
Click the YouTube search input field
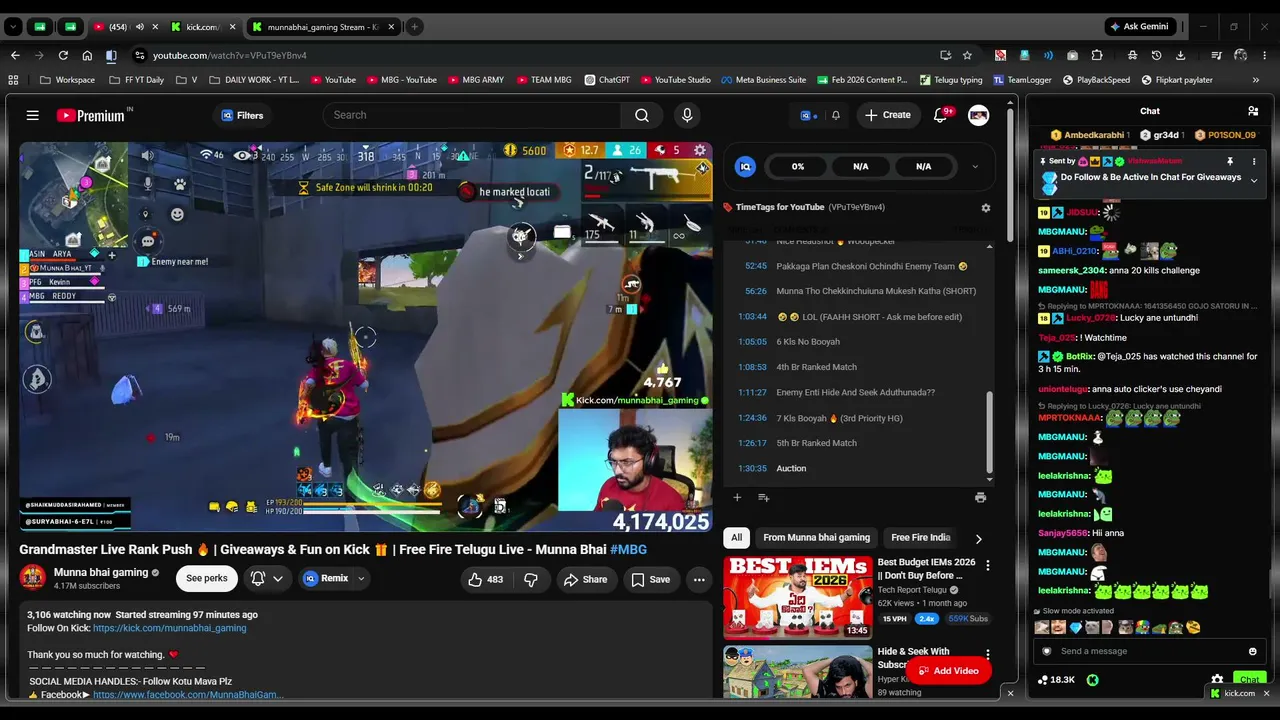click(x=472, y=115)
